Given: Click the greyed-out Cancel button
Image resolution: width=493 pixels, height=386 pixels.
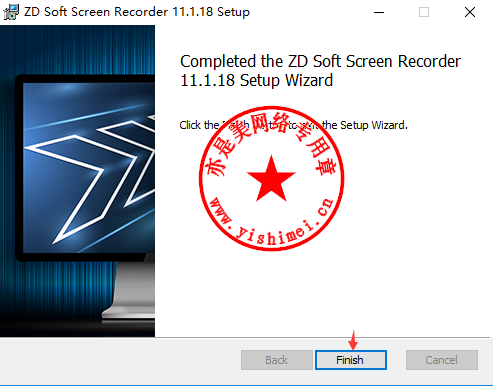Looking at the screenshot, I should (442, 360).
